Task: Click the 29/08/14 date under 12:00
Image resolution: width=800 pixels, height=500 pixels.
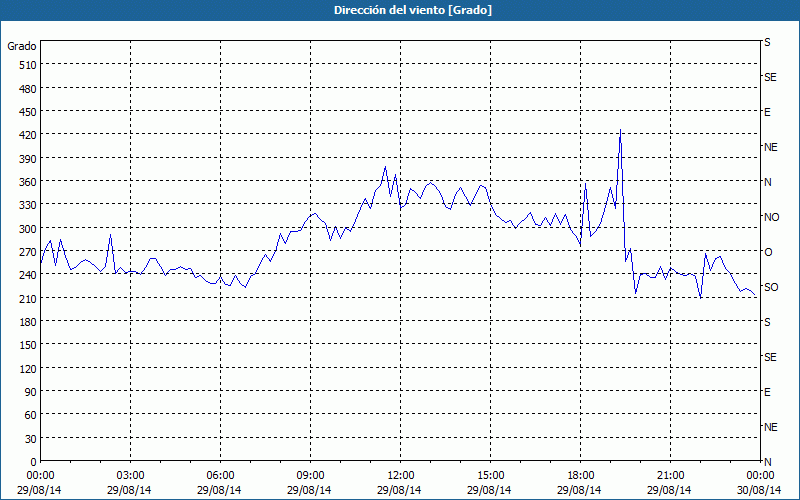Action: 399,490
